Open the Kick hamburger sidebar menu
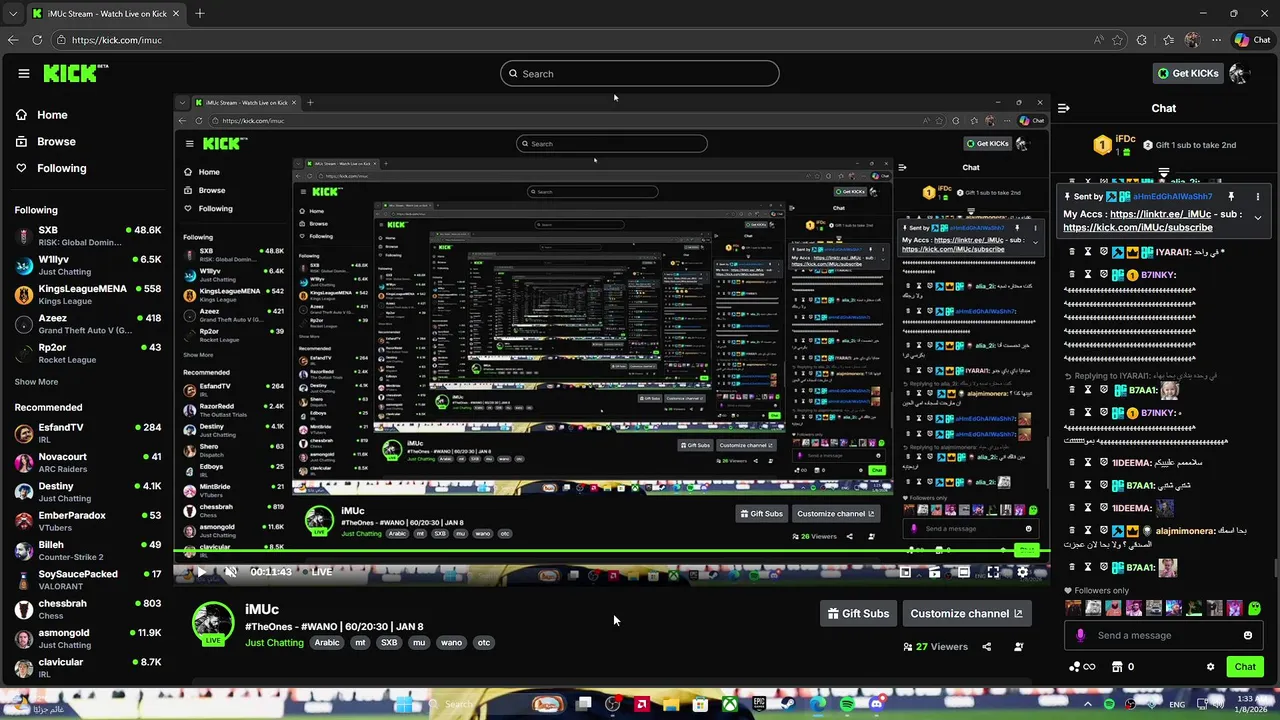Image resolution: width=1280 pixels, height=720 pixels. pyautogui.click(x=24, y=73)
